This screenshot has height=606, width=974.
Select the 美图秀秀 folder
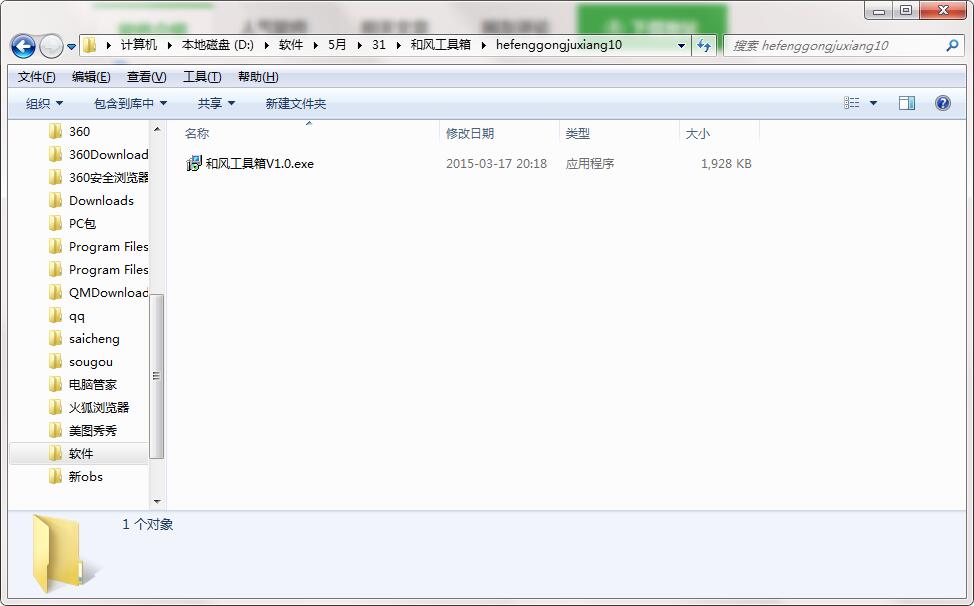(x=93, y=430)
